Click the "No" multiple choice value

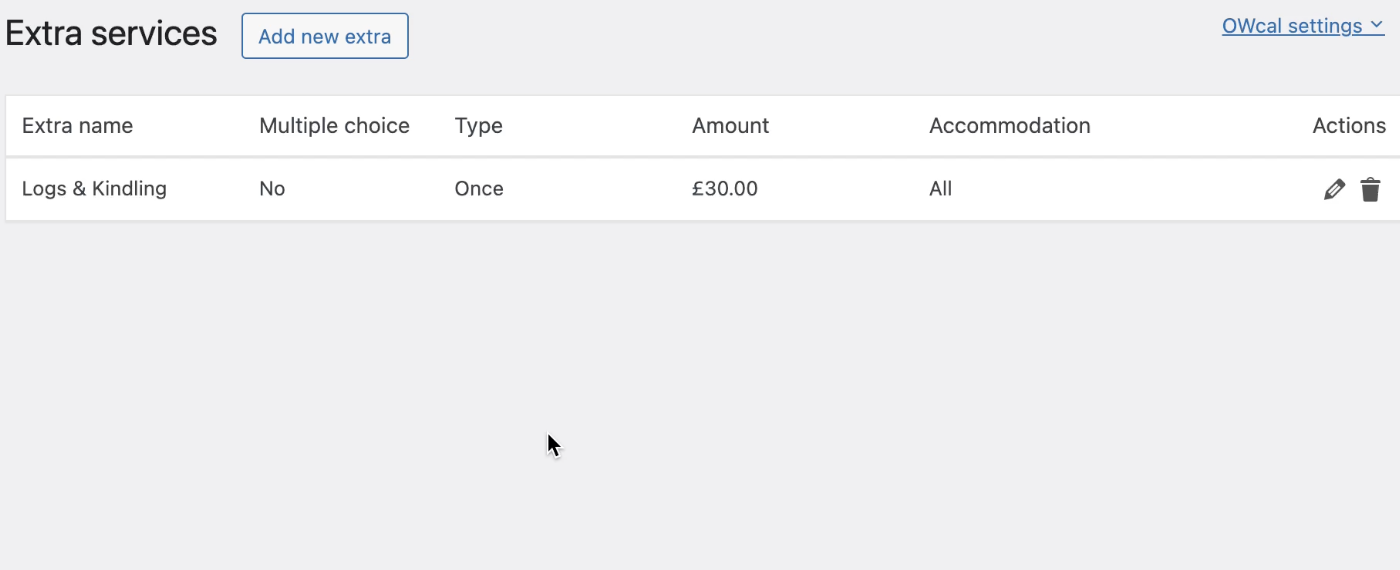(272, 189)
